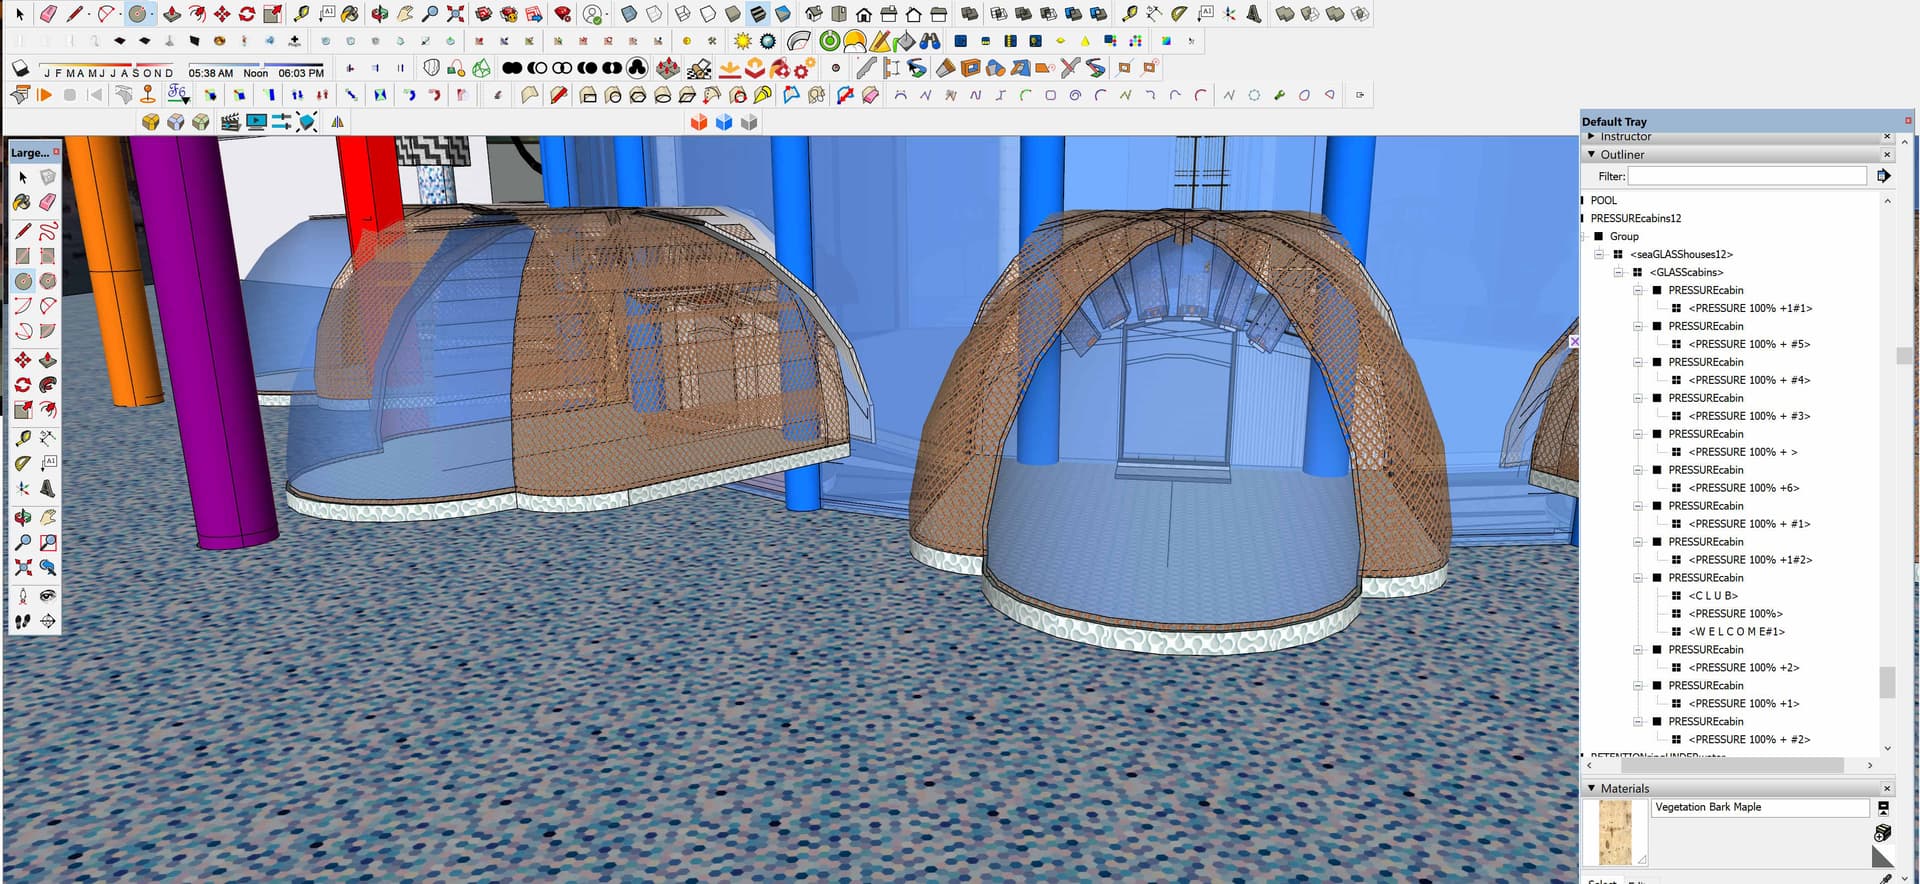Select the Walk footprints tool

[x=23, y=621]
